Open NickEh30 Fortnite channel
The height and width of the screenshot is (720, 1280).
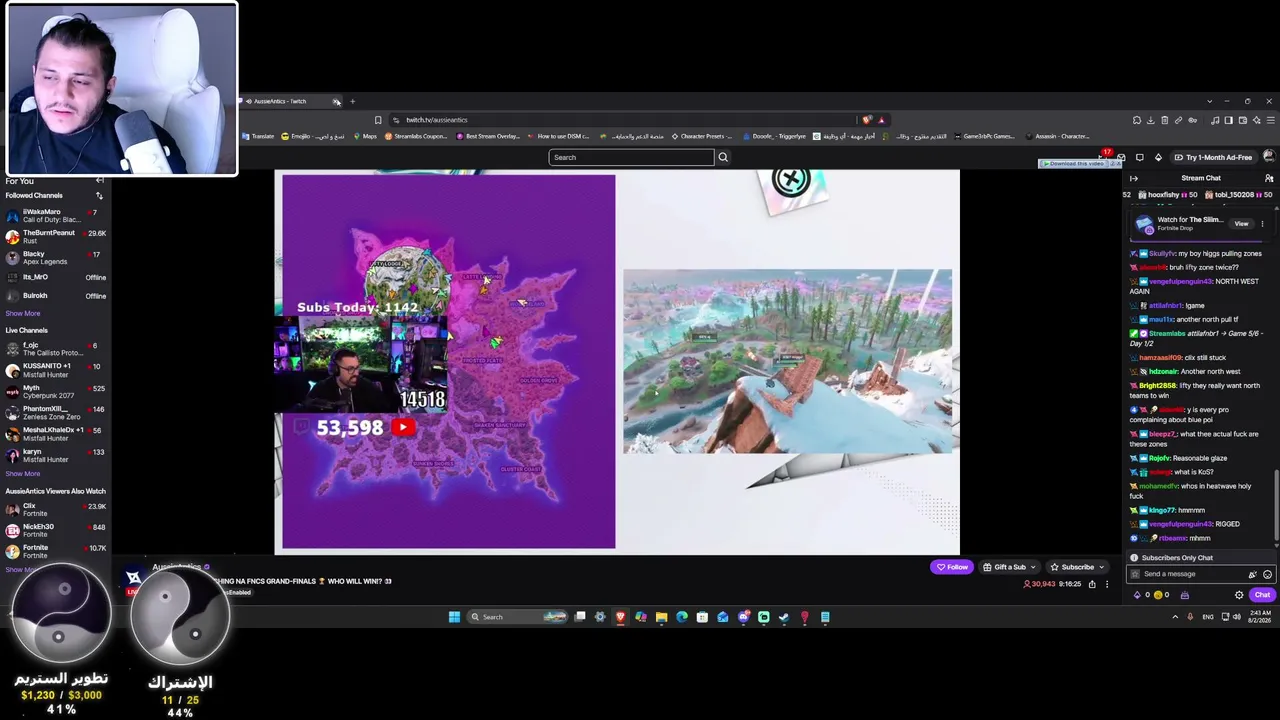[55, 530]
